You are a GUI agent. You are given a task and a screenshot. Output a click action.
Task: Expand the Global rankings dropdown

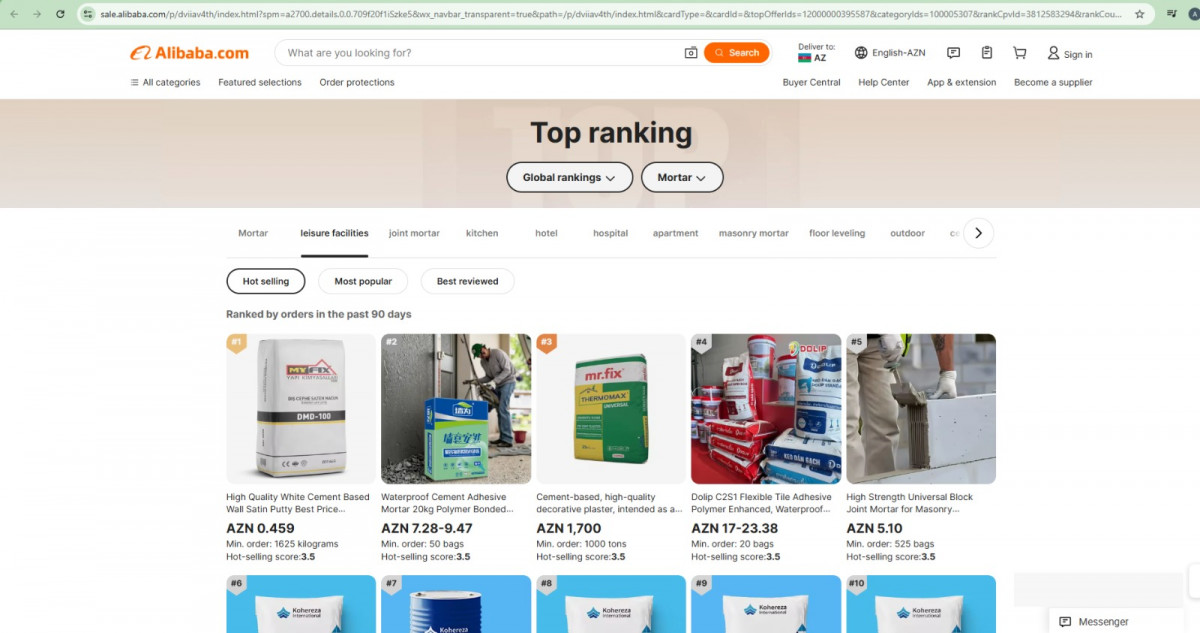pos(569,177)
